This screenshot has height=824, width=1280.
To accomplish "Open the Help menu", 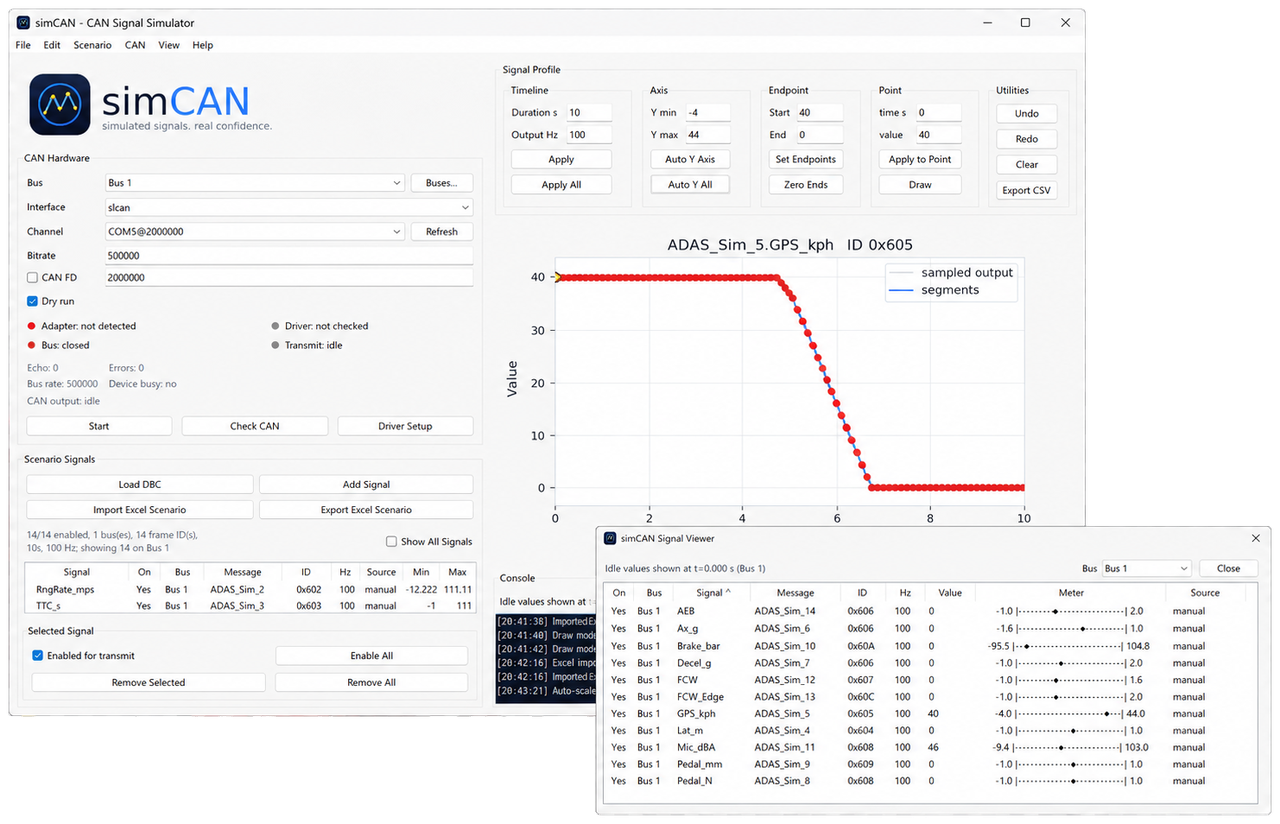I will tap(203, 45).
